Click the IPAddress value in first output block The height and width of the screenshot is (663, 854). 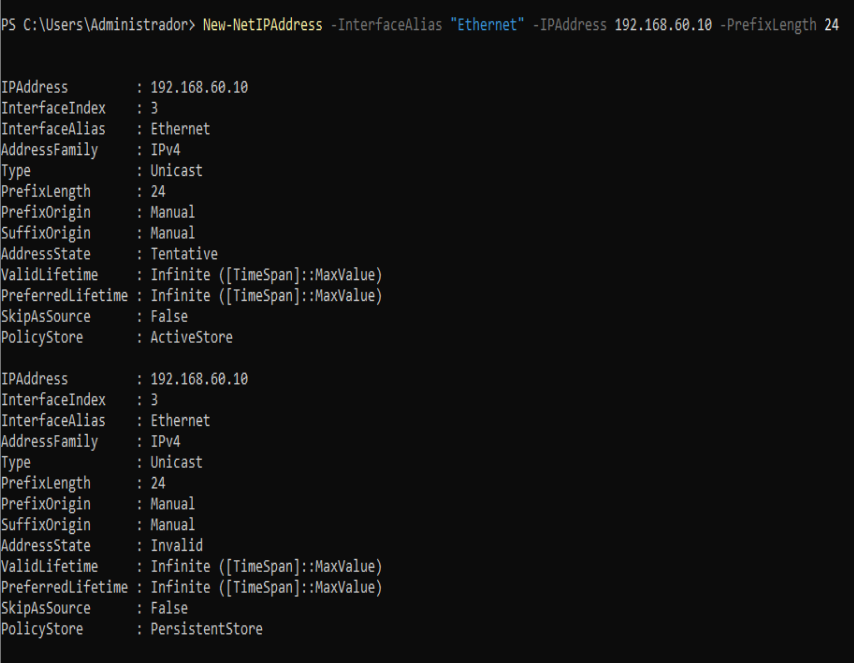(x=199, y=88)
